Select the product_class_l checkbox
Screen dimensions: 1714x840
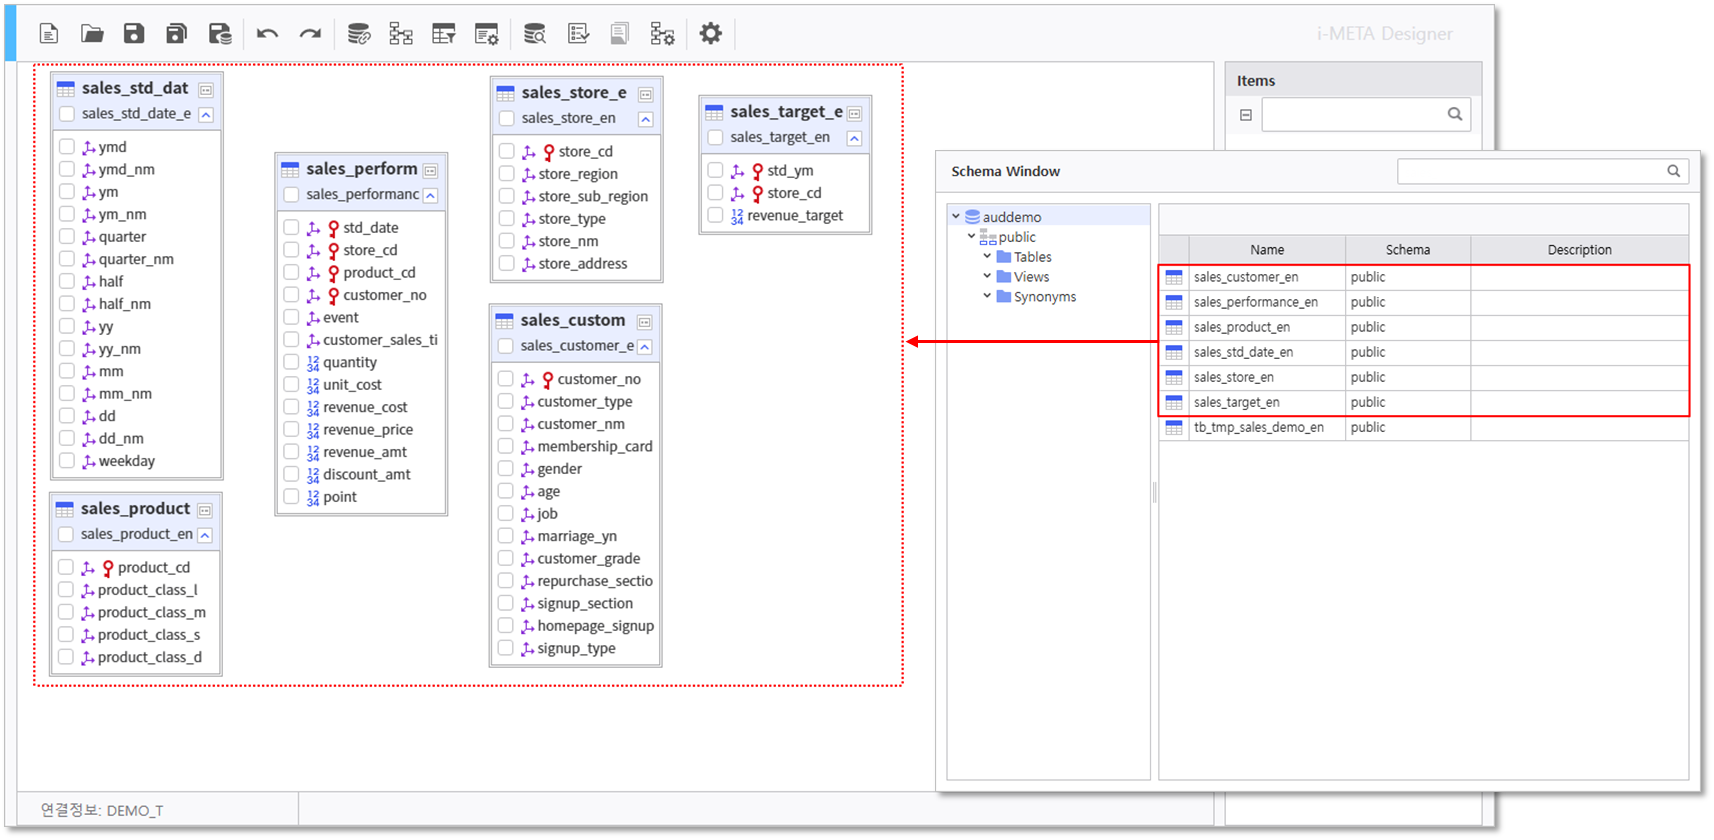point(66,589)
